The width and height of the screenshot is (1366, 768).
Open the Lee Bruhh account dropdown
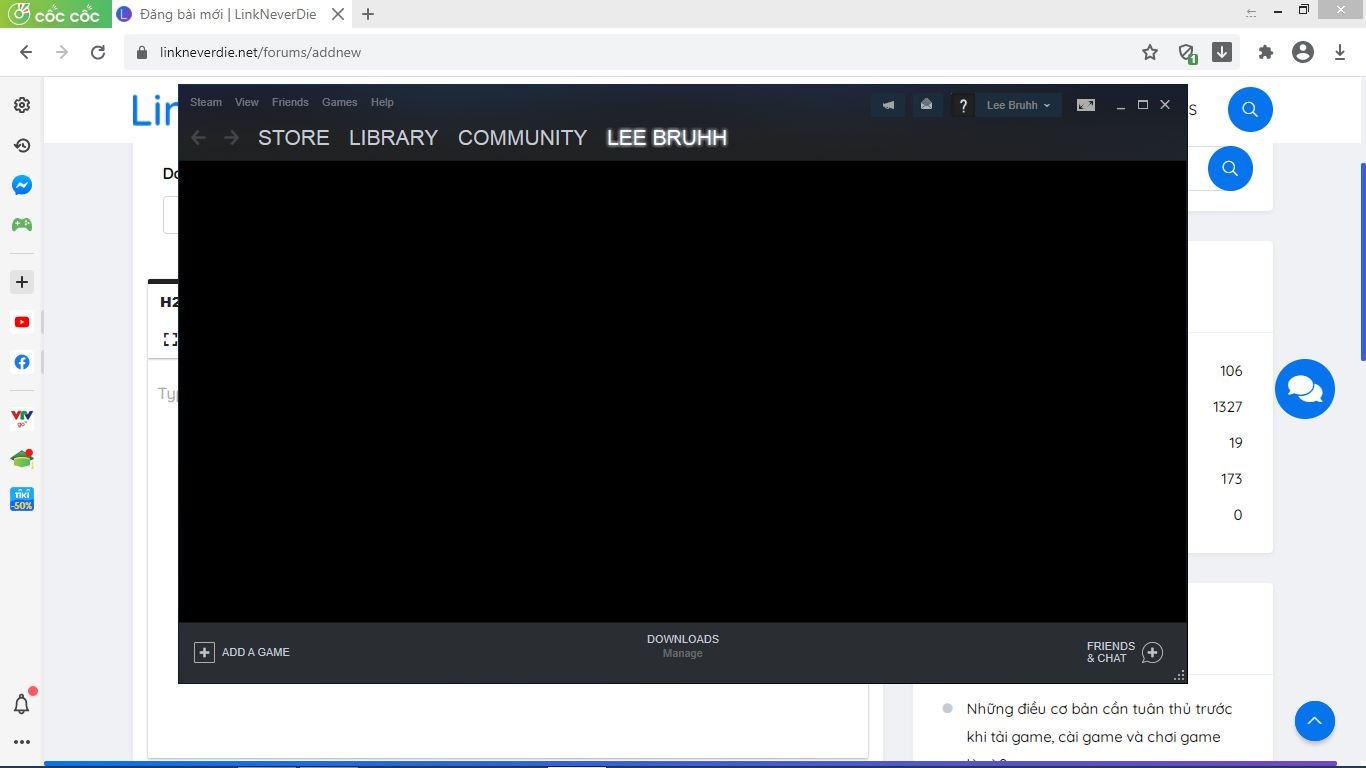pyautogui.click(x=1018, y=104)
